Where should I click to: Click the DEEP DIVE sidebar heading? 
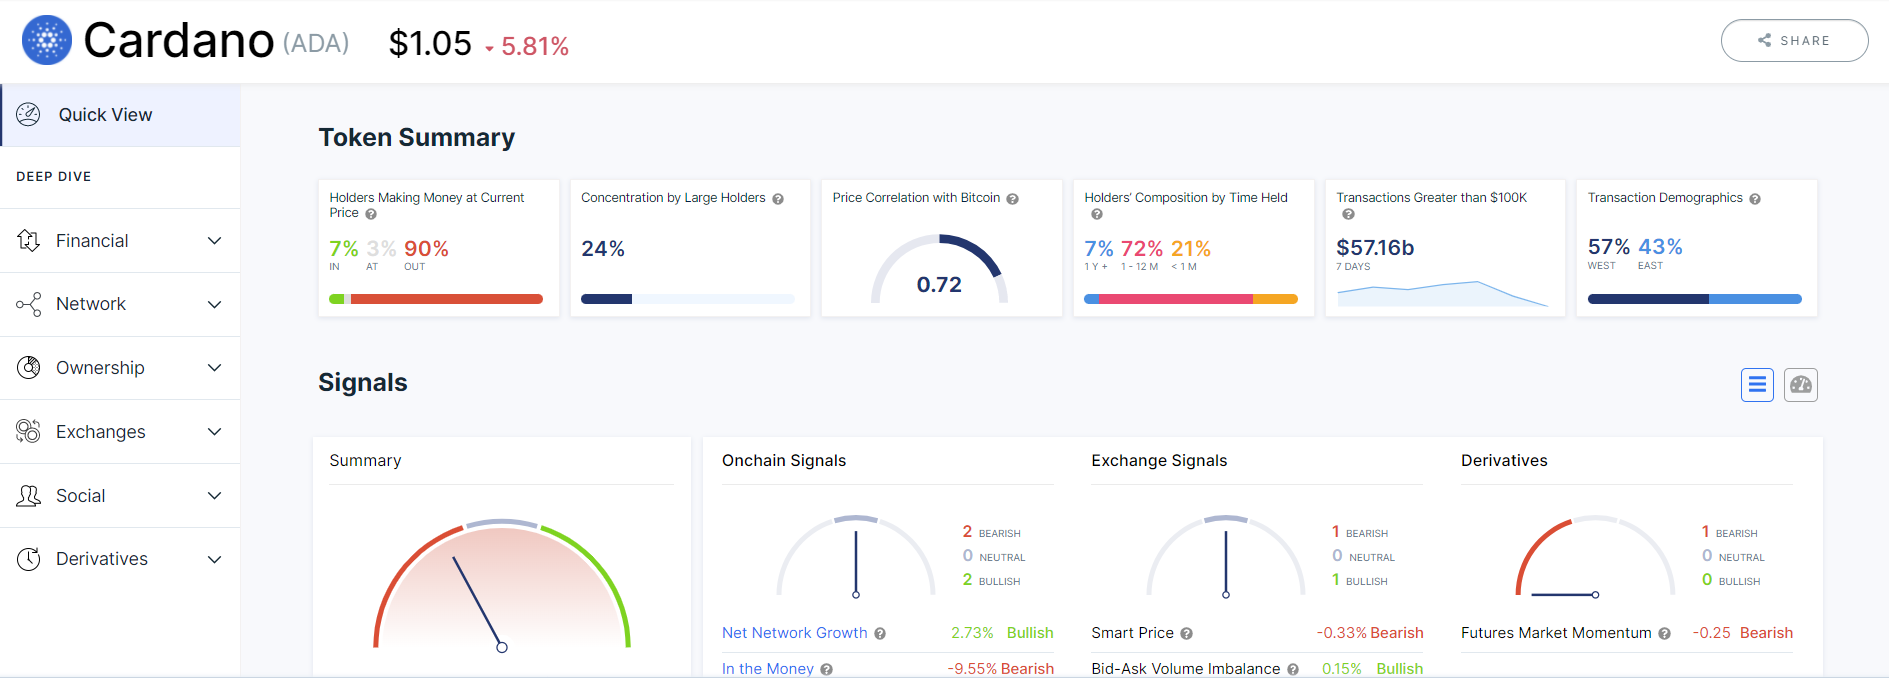coord(54,177)
